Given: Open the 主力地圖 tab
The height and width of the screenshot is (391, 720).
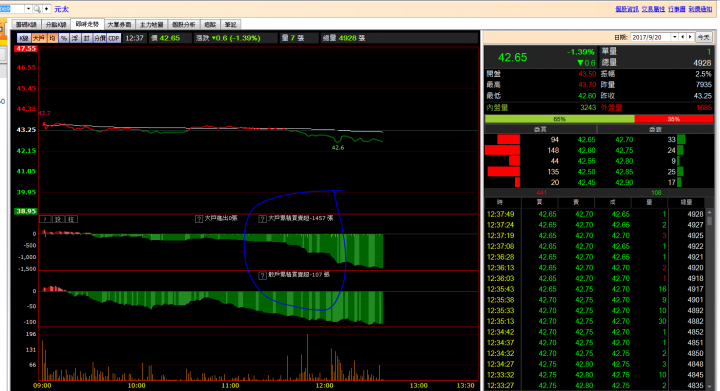Looking at the screenshot, I should [x=152, y=25].
